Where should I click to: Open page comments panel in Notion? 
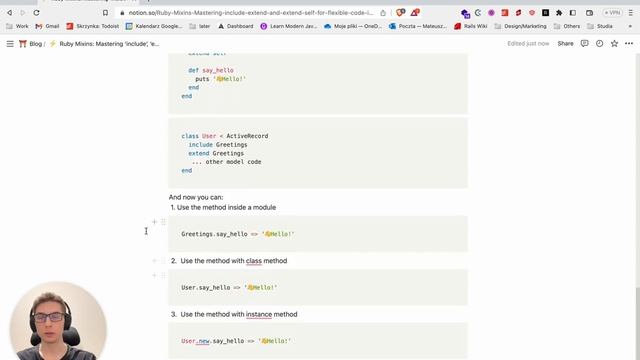tap(584, 43)
